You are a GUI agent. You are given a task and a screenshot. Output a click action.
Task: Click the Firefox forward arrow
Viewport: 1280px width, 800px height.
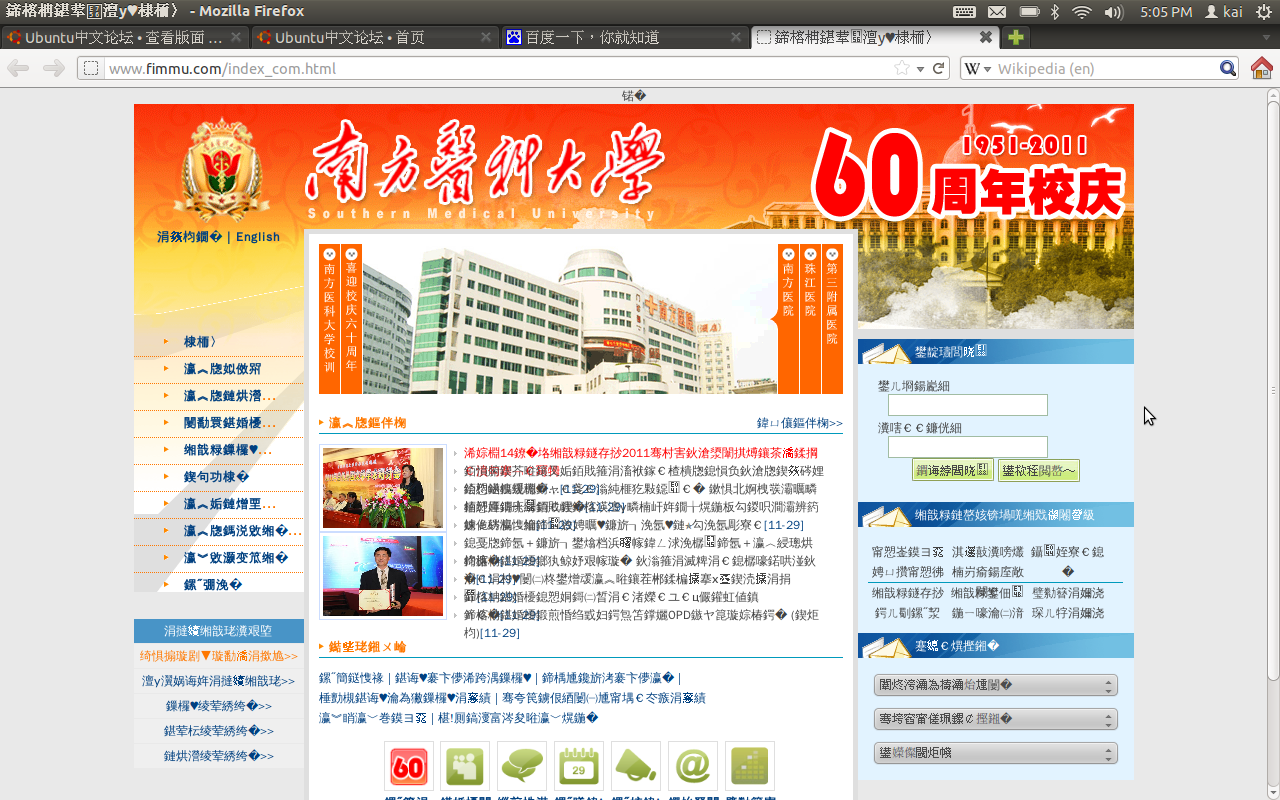(54, 68)
